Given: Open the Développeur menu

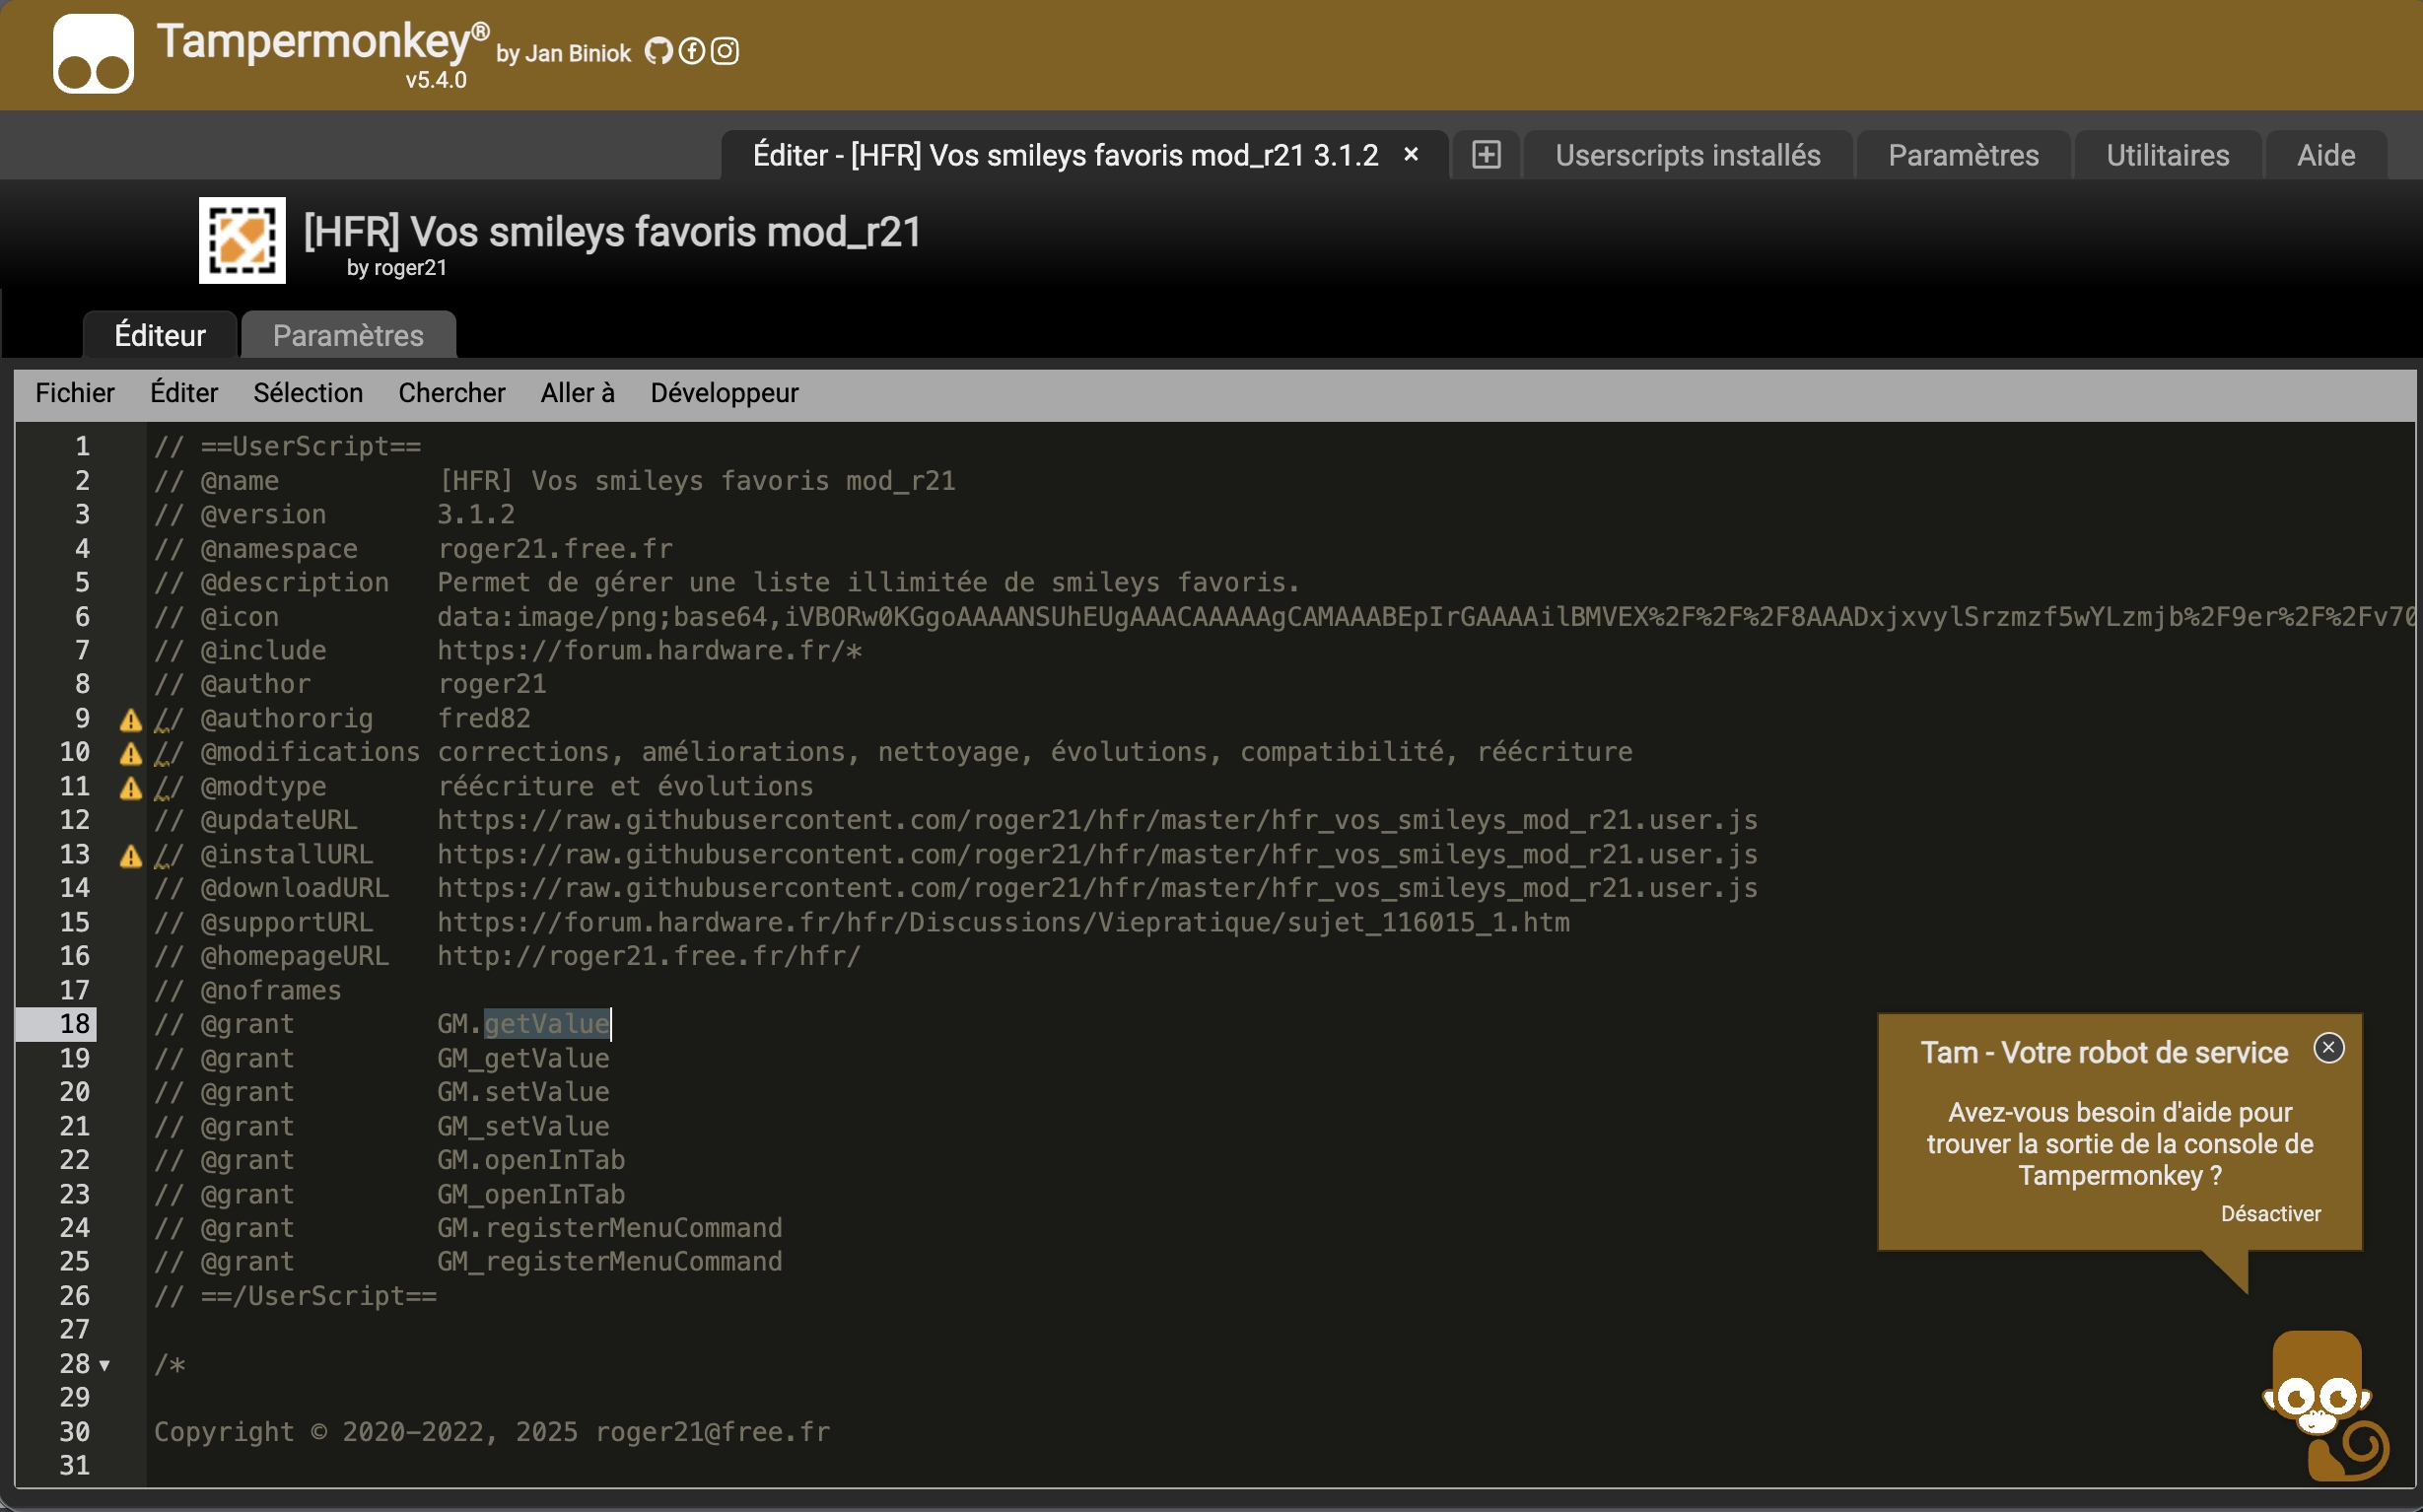Looking at the screenshot, I should click(724, 393).
